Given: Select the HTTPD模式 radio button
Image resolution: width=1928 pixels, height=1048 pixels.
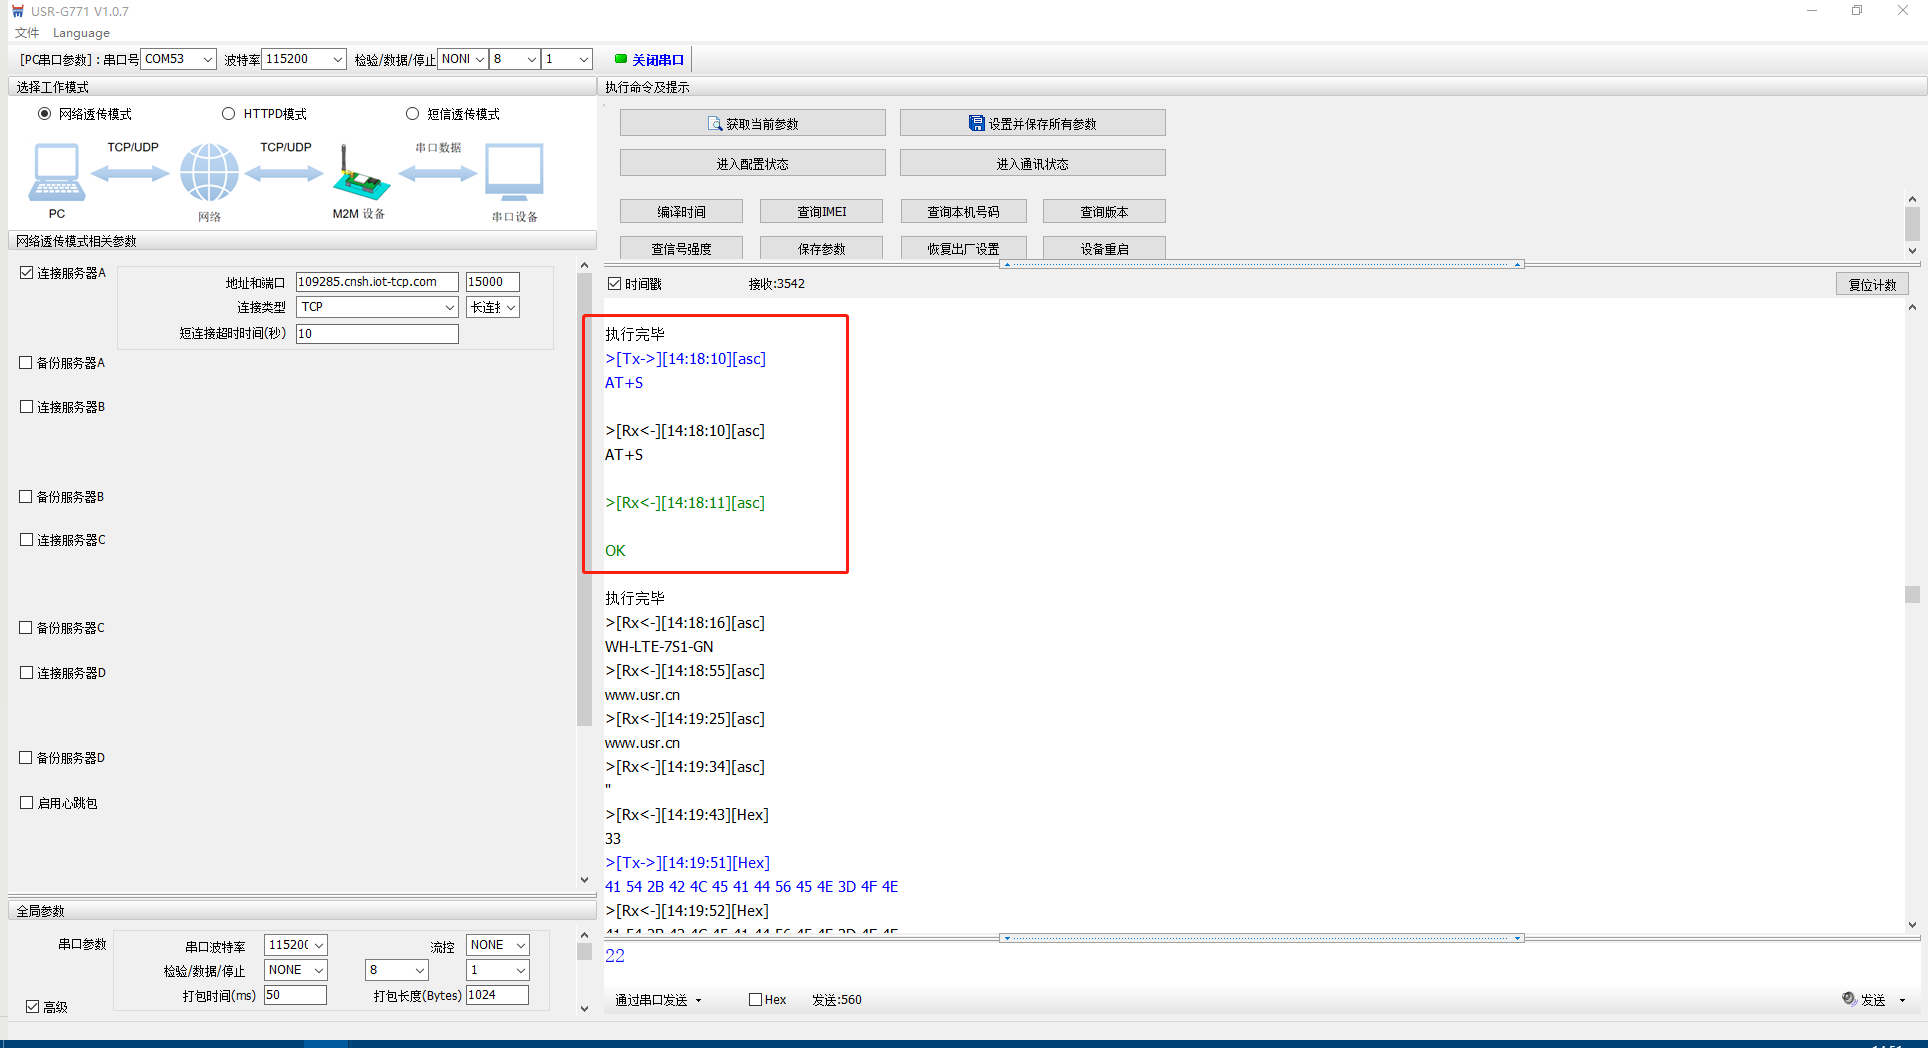Looking at the screenshot, I should click(x=229, y=114).
